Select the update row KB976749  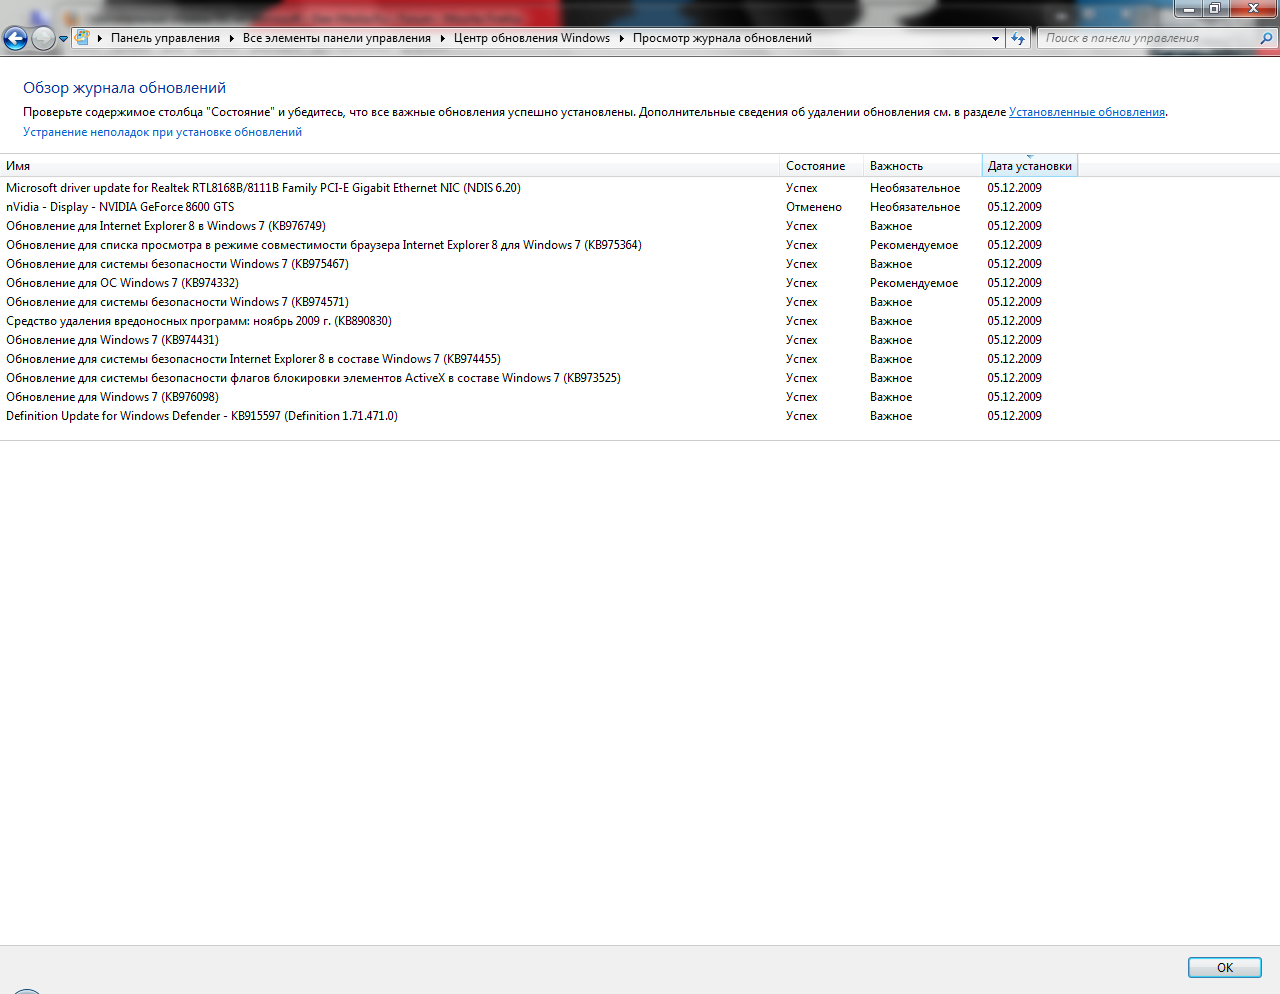pyautogui.click(x=540, y=226)
